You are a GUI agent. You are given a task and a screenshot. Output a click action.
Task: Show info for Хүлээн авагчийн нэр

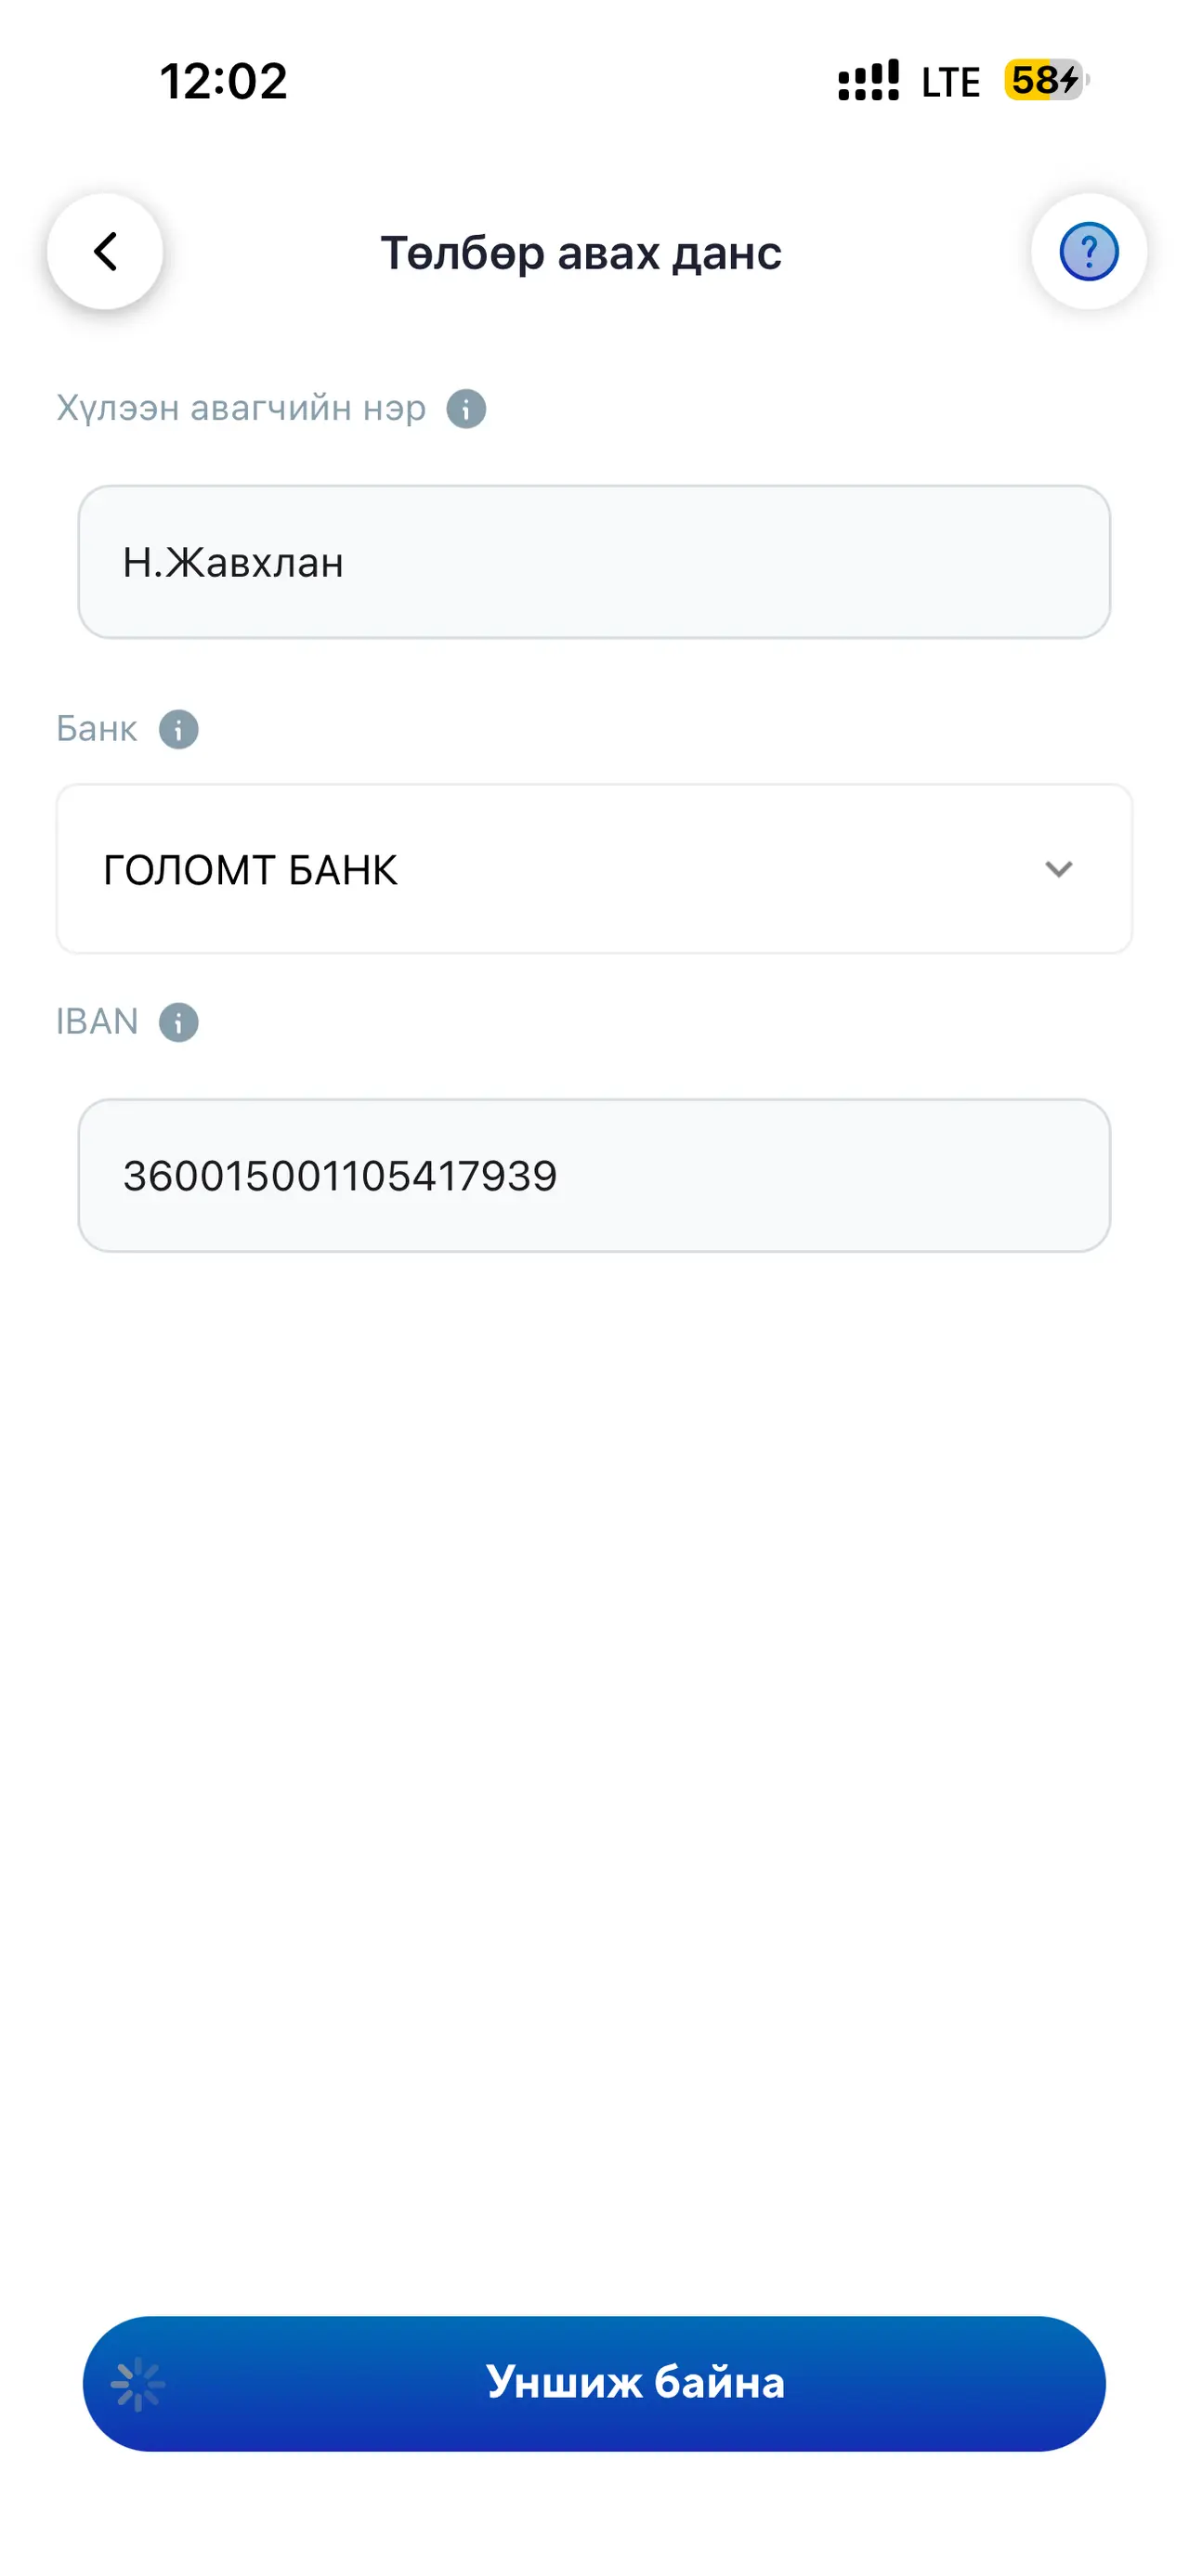pos(466,408)
